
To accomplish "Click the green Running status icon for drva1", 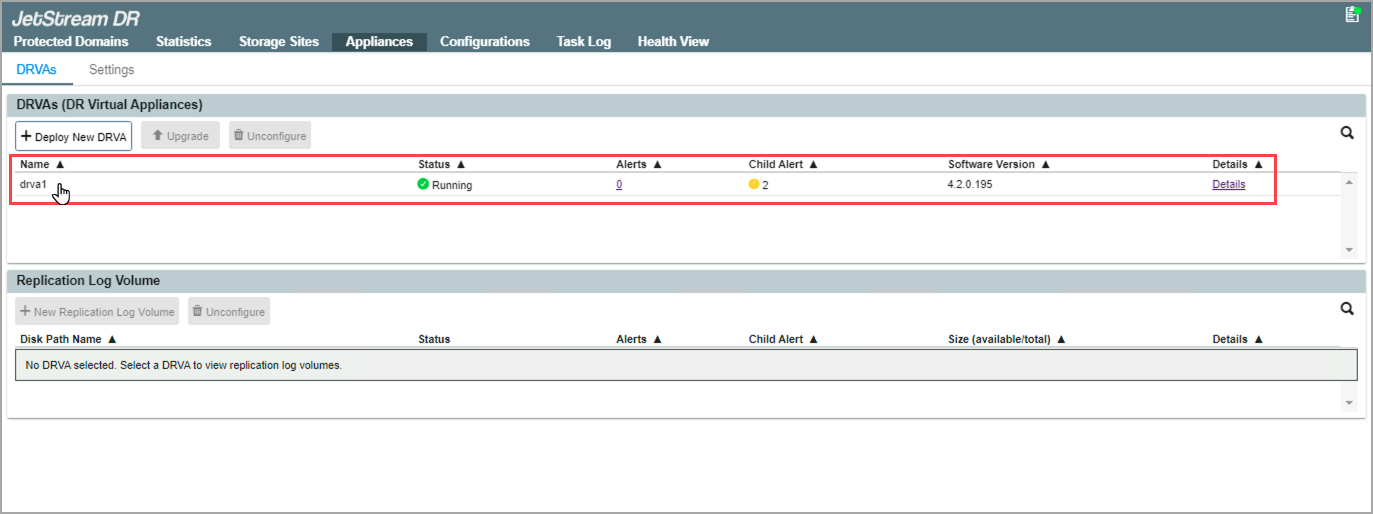I will (x=423, y=184).
